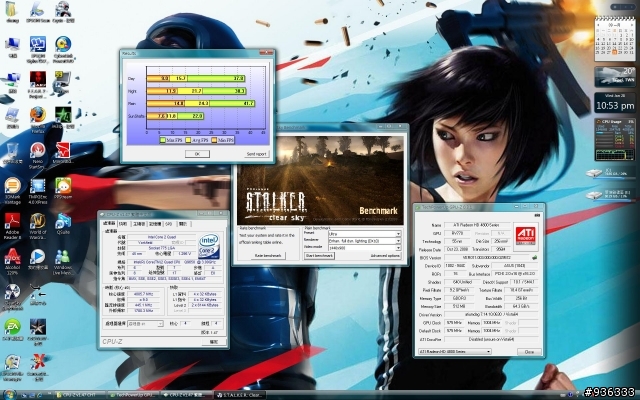Click the S.T.A.L.K.E.R. Clear Sky banner image
The height and width of the screenshot is (400, 640).
[320, 180]
